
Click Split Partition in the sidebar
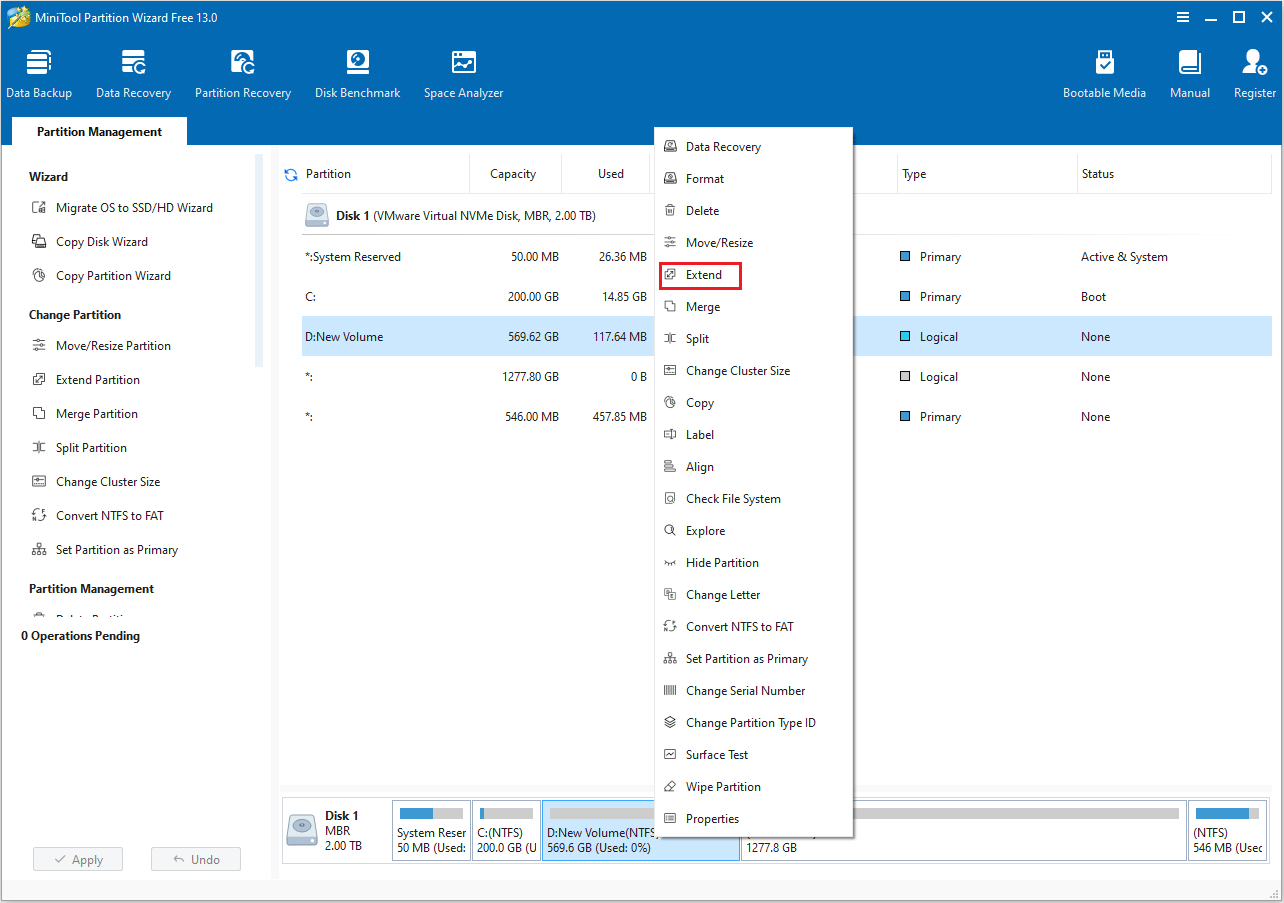79,448
